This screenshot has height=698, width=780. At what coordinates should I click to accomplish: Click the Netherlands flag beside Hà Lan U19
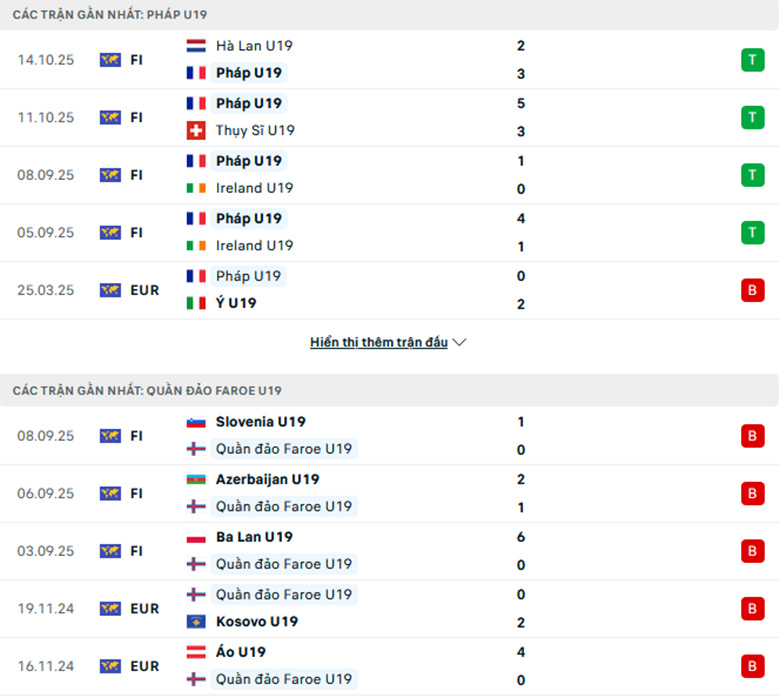pyautogui.click(x=196, y=46)
